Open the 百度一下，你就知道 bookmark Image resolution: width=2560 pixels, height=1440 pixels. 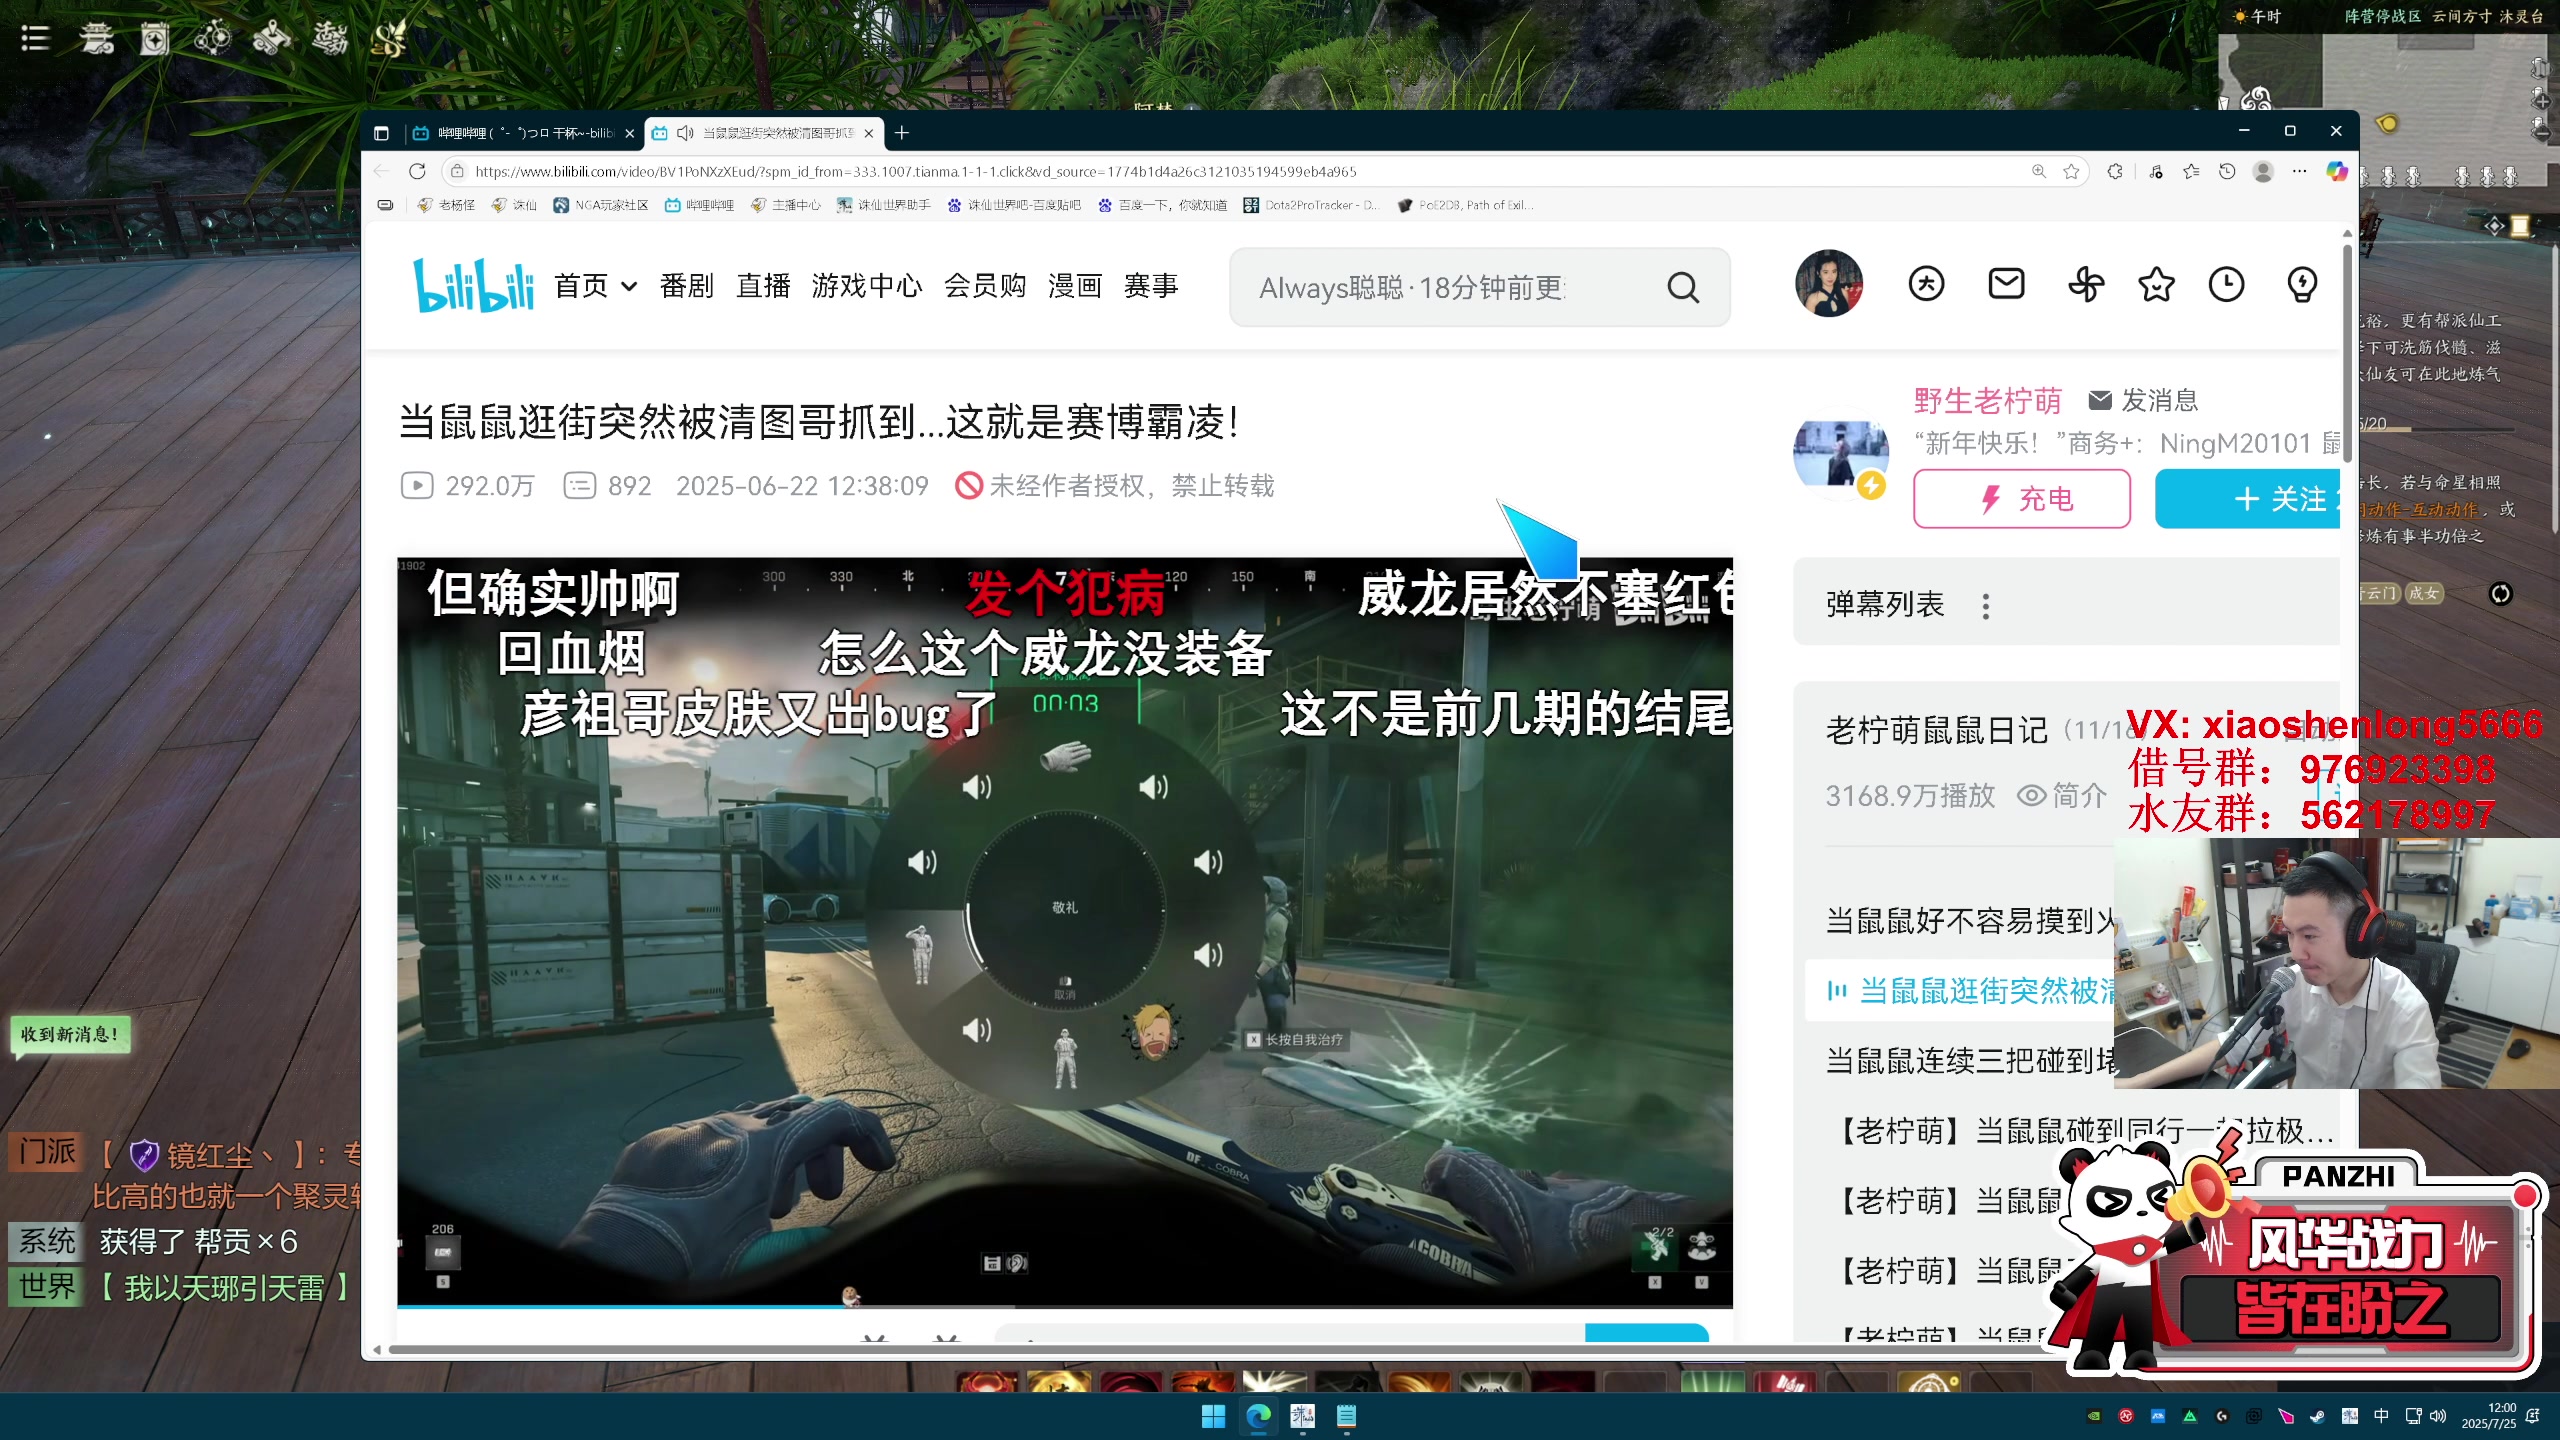(x=1162, y=205)
